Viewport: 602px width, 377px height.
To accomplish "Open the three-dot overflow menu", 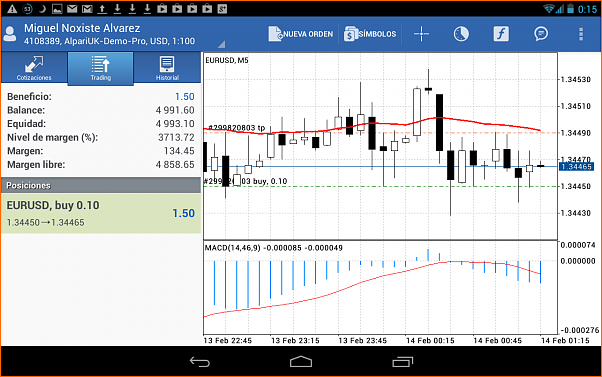I will tap(581, 34).
